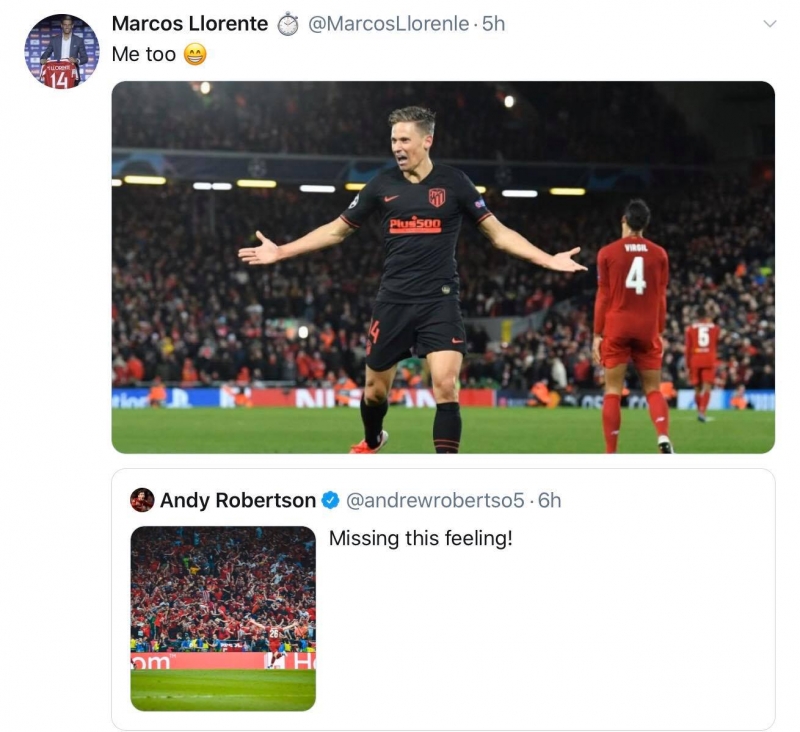Visit the @MarcosLlorenle handle

[x=388, y=24]
